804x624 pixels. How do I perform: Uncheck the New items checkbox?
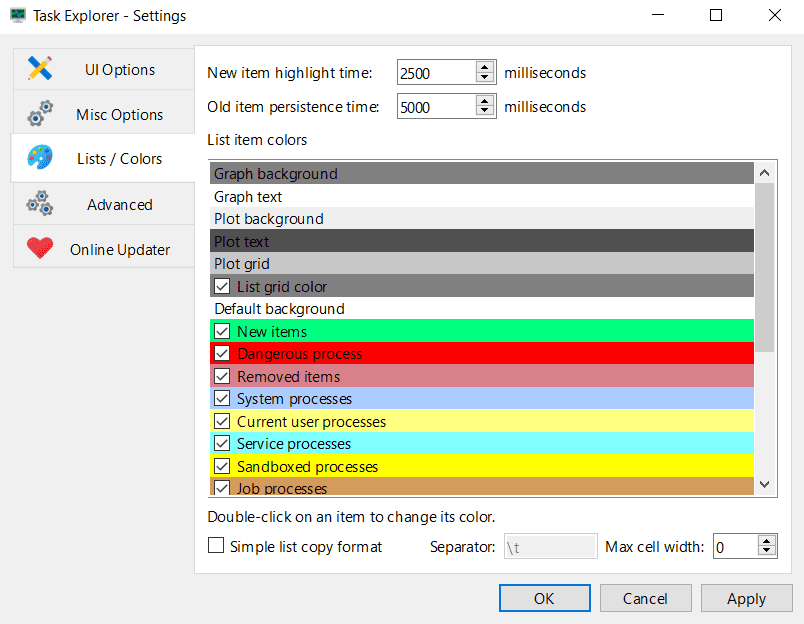click(x=222, y=331)
